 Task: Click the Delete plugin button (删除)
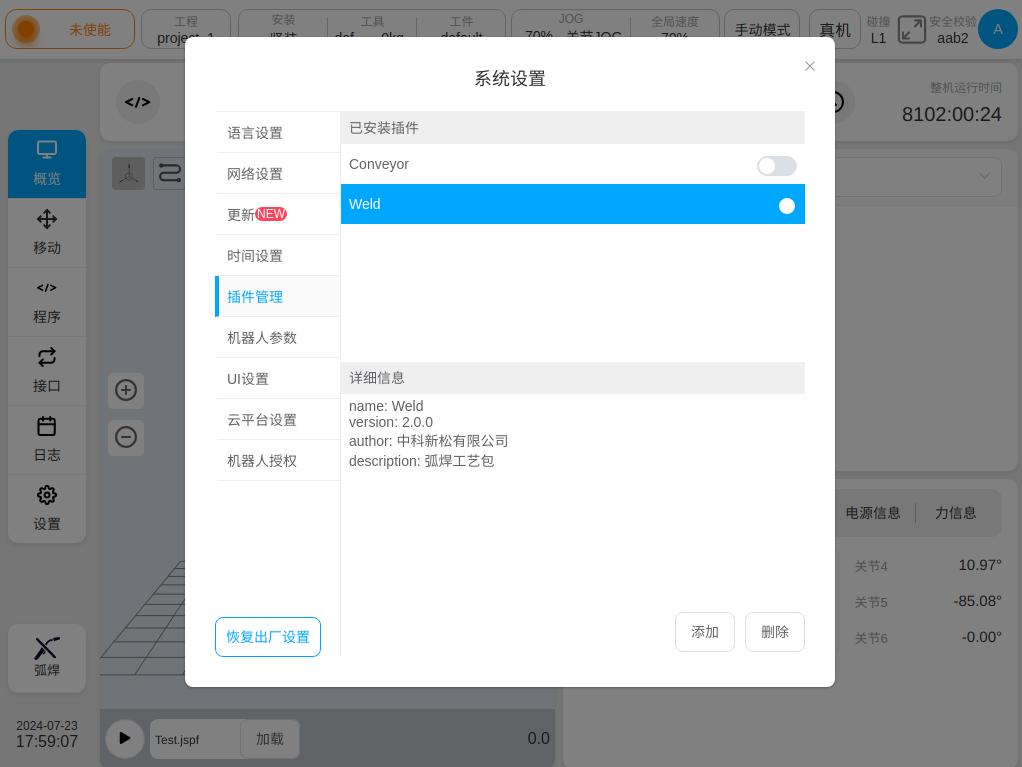point(774,632)
